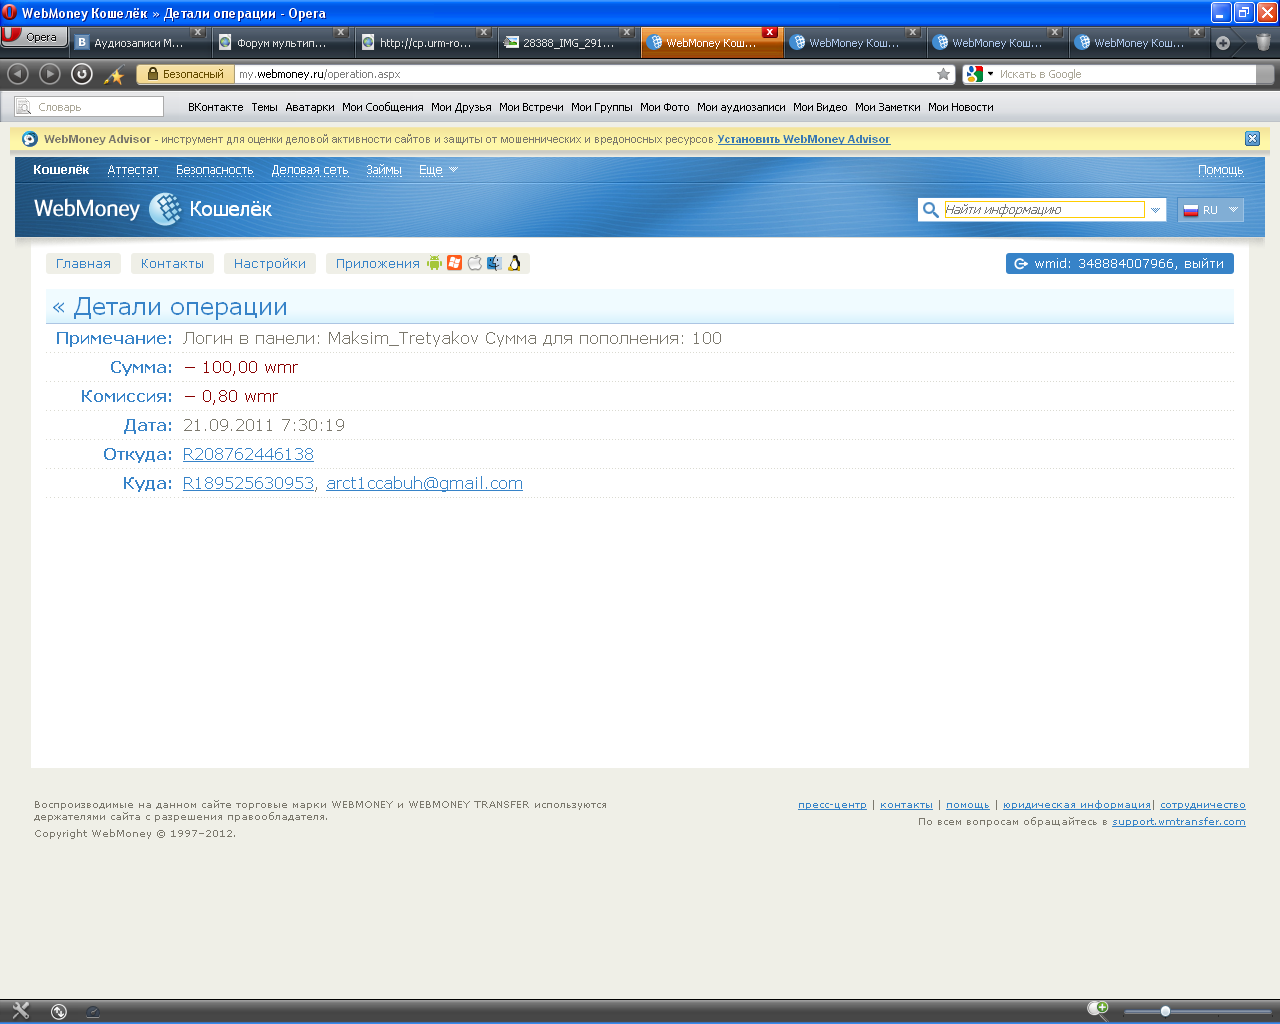This screenshot has width=1280, height=1024.
Task: Close the 'Аудиозаписи М...' tab
Action: pyautogui.click(x=198, y=32)
